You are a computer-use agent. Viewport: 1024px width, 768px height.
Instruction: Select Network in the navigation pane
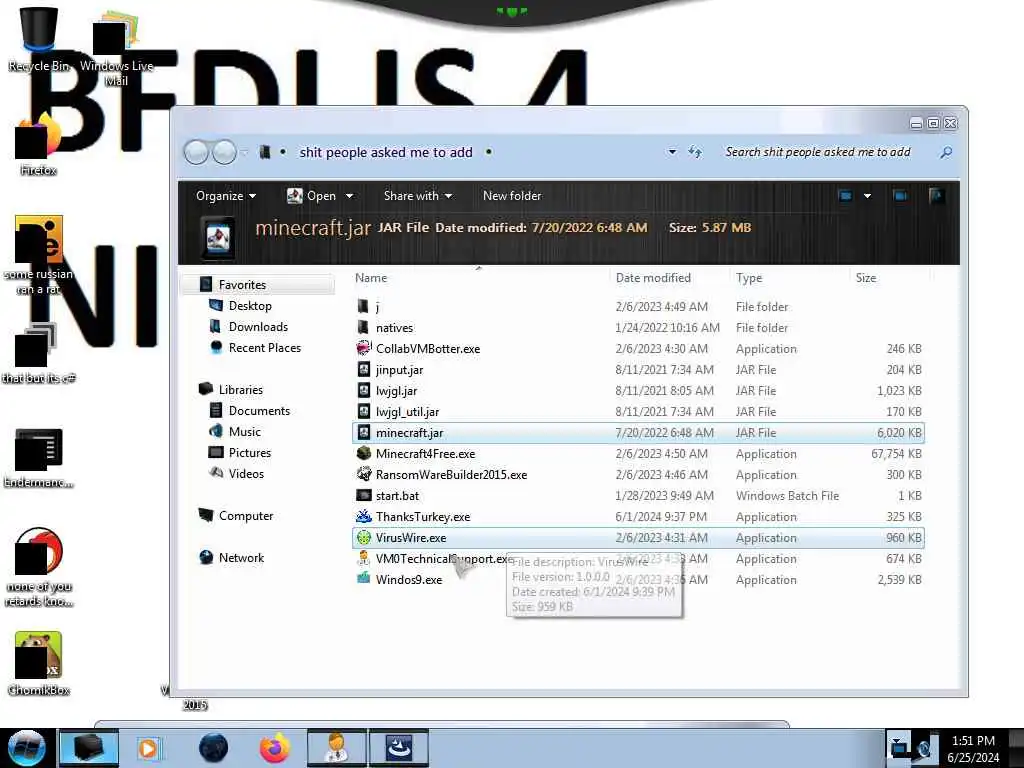coord(241,558)
